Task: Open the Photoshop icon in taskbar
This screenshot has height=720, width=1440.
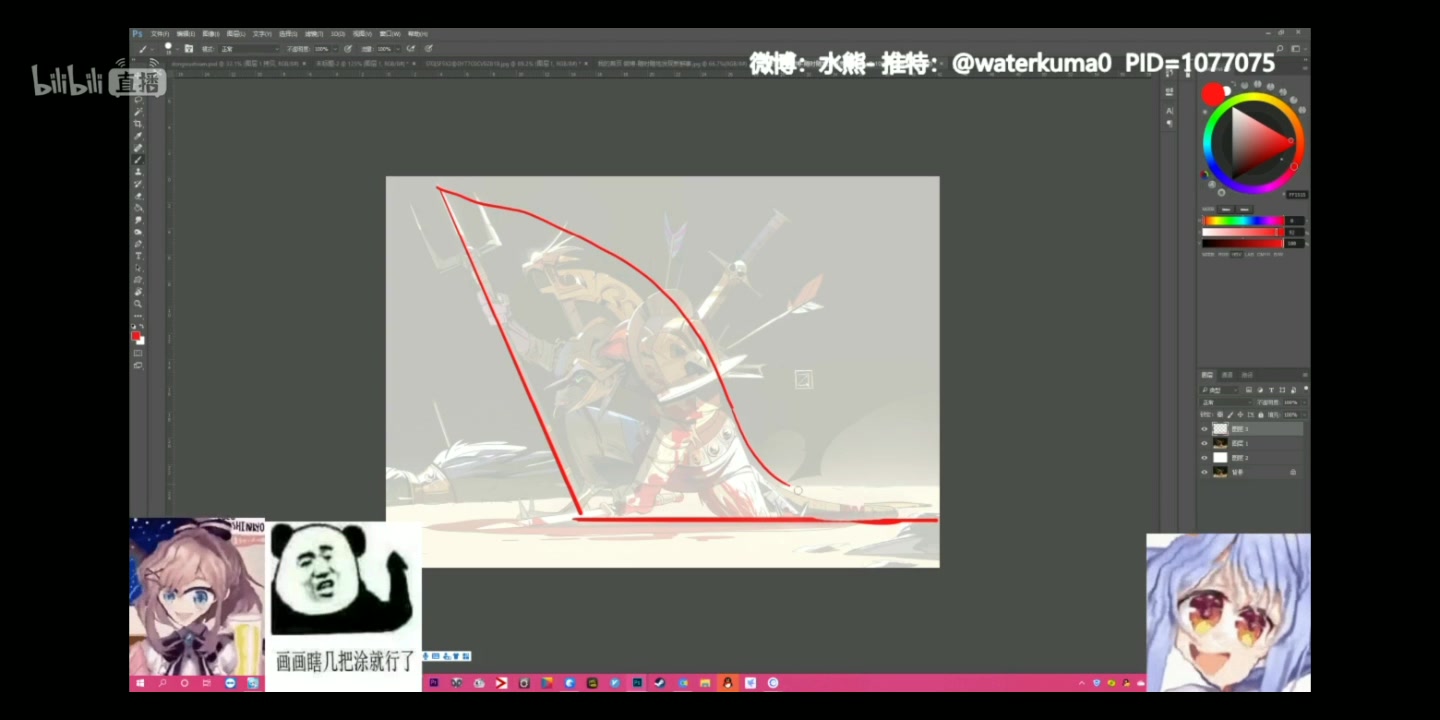Action: [x=638, y=683]
